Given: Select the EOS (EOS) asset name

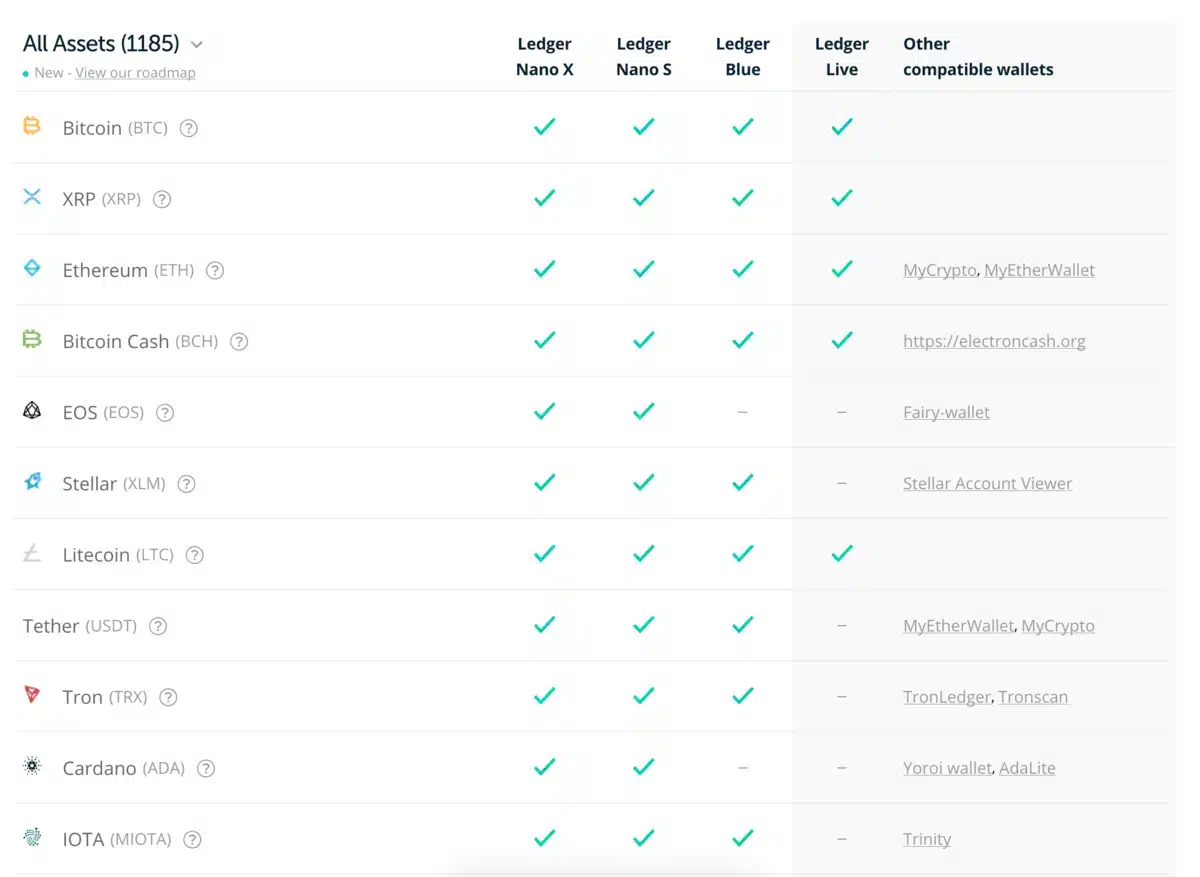Looking at the screenshot, I should click(x=103, y=412).
